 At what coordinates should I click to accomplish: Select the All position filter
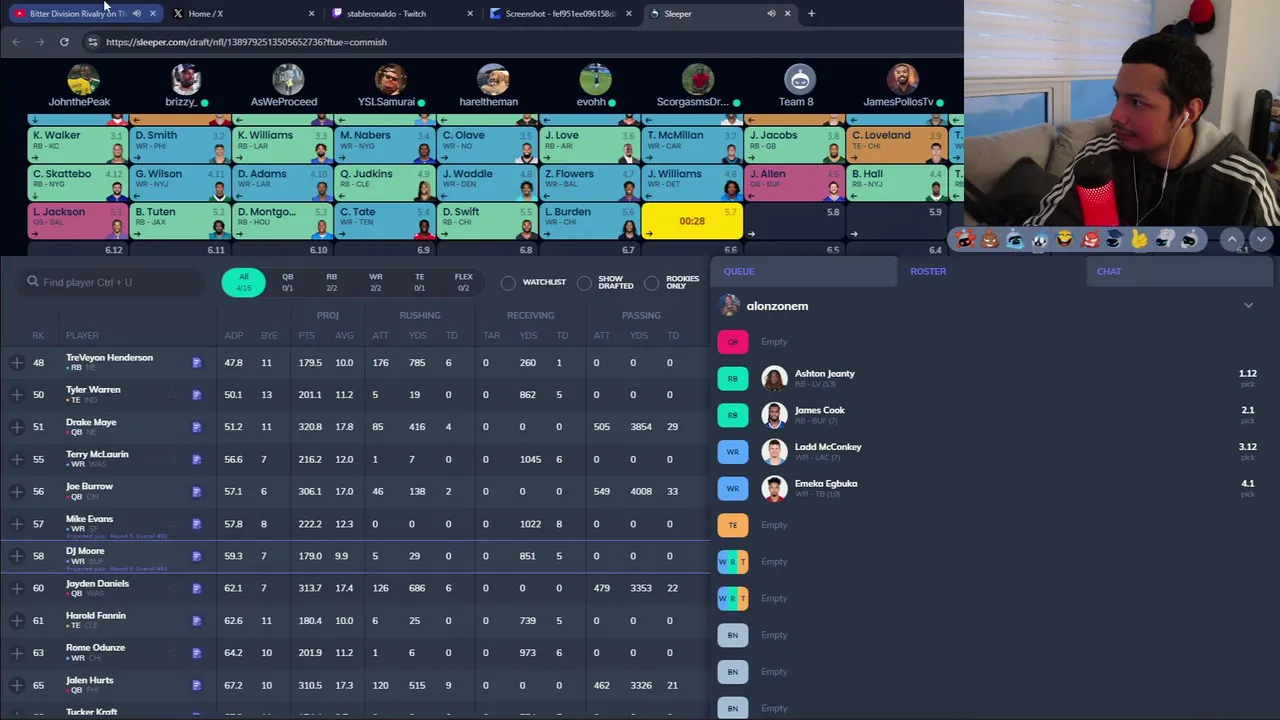pos(243,283)
